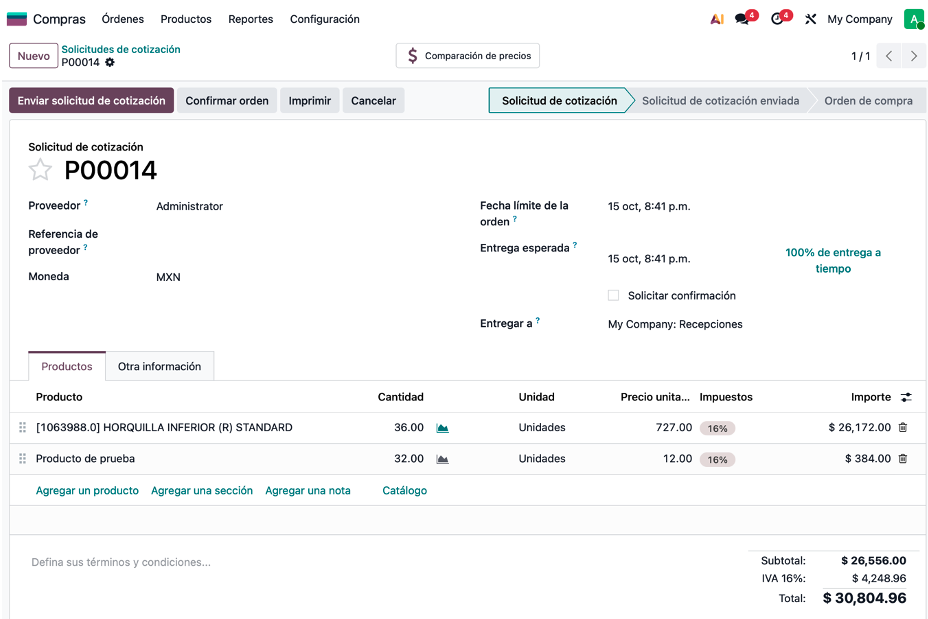Delete the Producto de prueba line
928x619 pixels.
coord(903,459)
